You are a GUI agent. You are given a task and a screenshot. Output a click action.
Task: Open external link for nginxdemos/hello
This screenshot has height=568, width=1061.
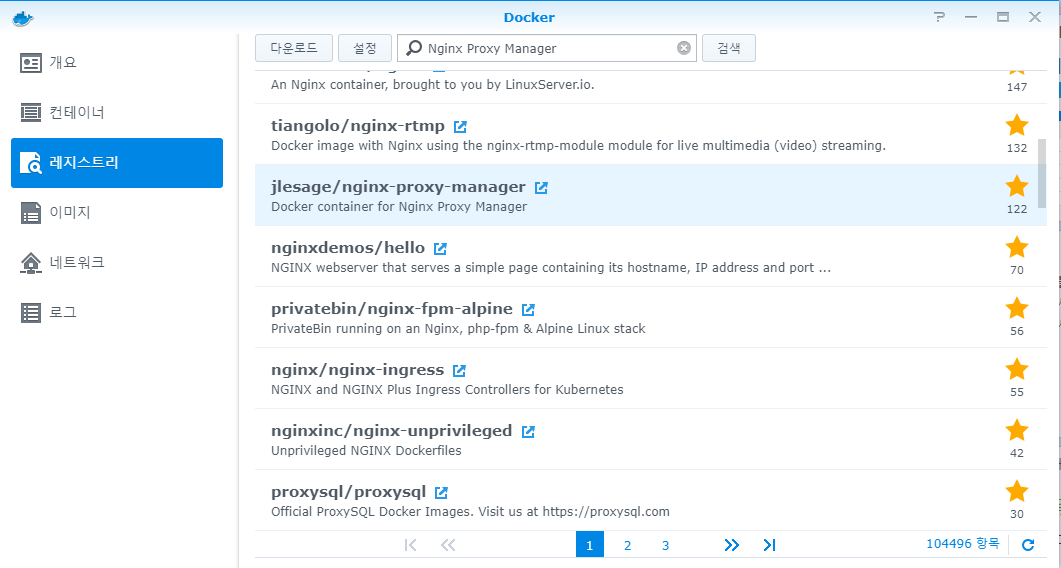(x=441, y=248)
